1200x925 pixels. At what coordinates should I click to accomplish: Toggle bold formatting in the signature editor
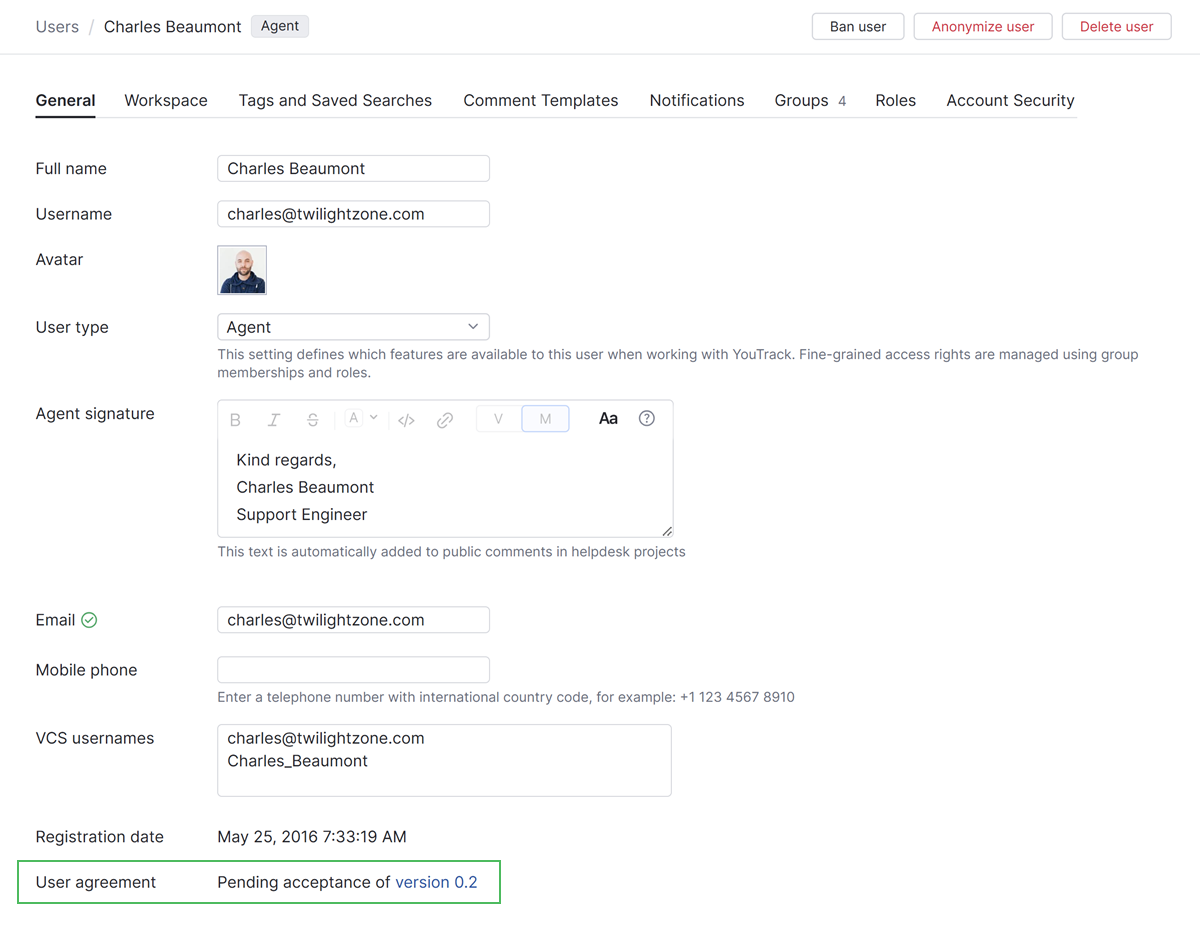[x=235, y=419]
